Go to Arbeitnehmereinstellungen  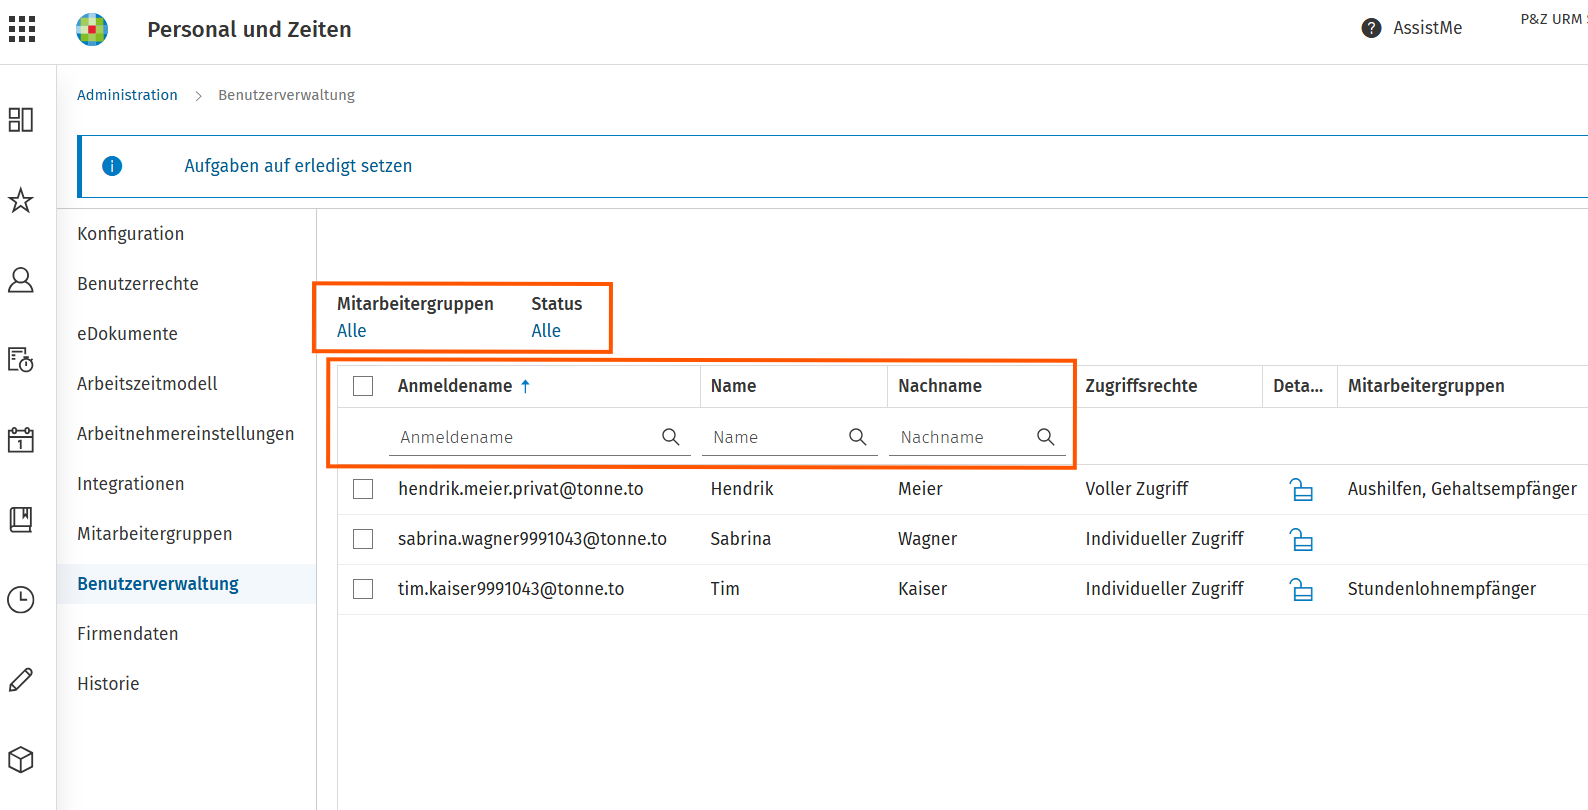coord(186,434)
